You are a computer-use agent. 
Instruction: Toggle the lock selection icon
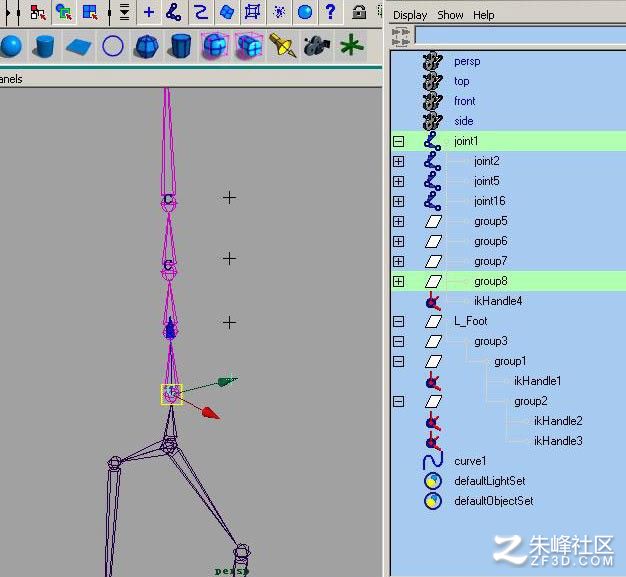click(359, 12)
